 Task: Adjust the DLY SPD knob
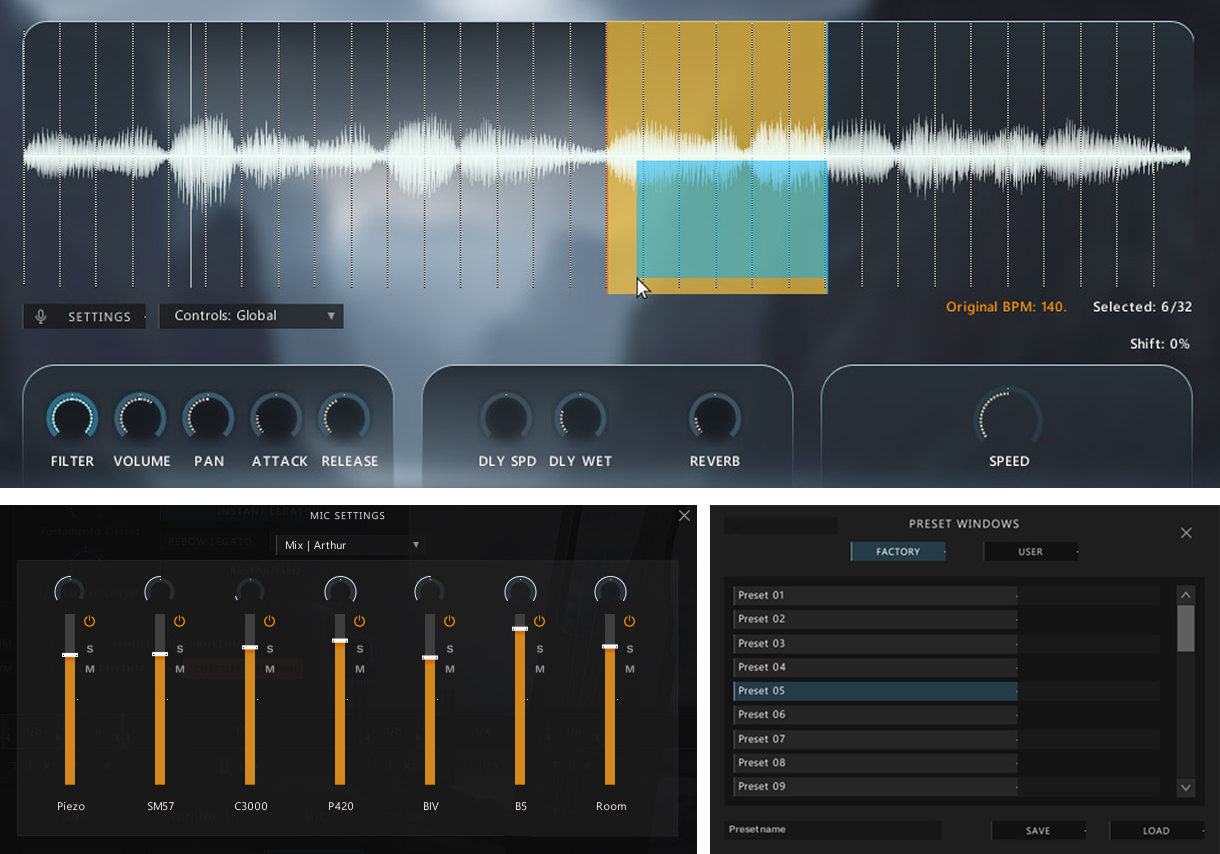(506, 417)
